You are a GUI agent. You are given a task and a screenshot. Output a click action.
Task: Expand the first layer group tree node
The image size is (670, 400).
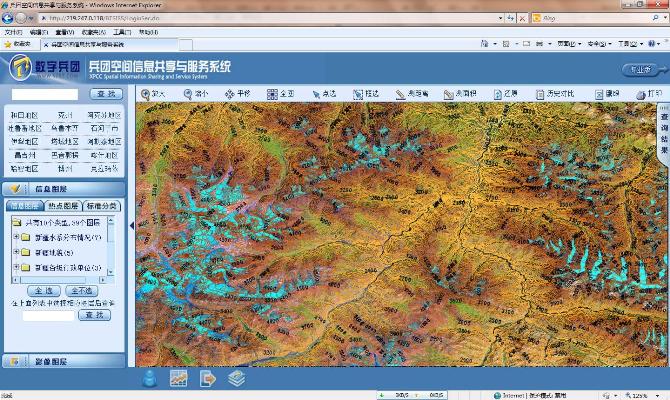click(x=13, y=238)
